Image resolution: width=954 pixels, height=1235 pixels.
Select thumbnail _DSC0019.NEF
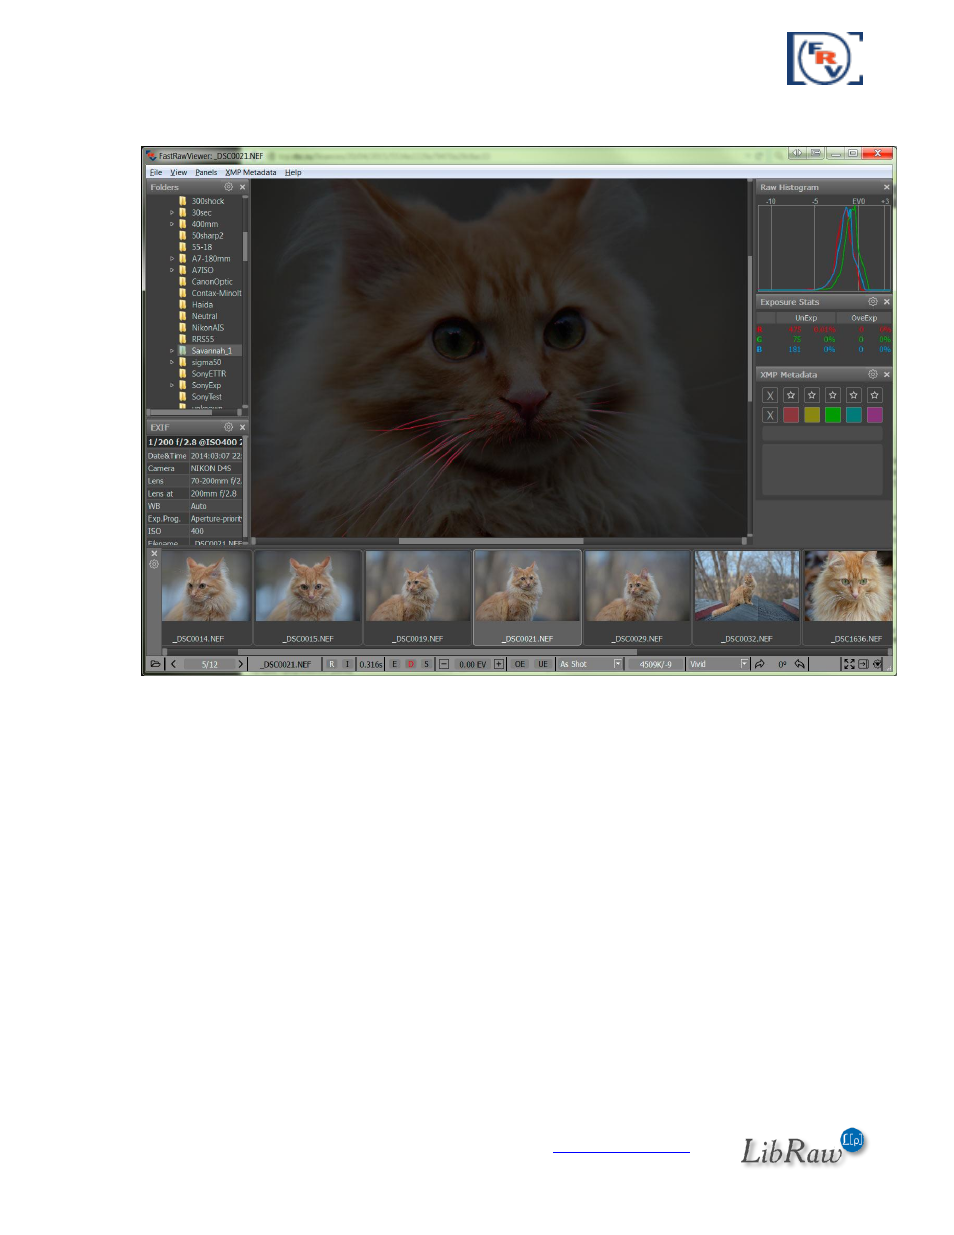pyautogui.click(x=418, y=597)
